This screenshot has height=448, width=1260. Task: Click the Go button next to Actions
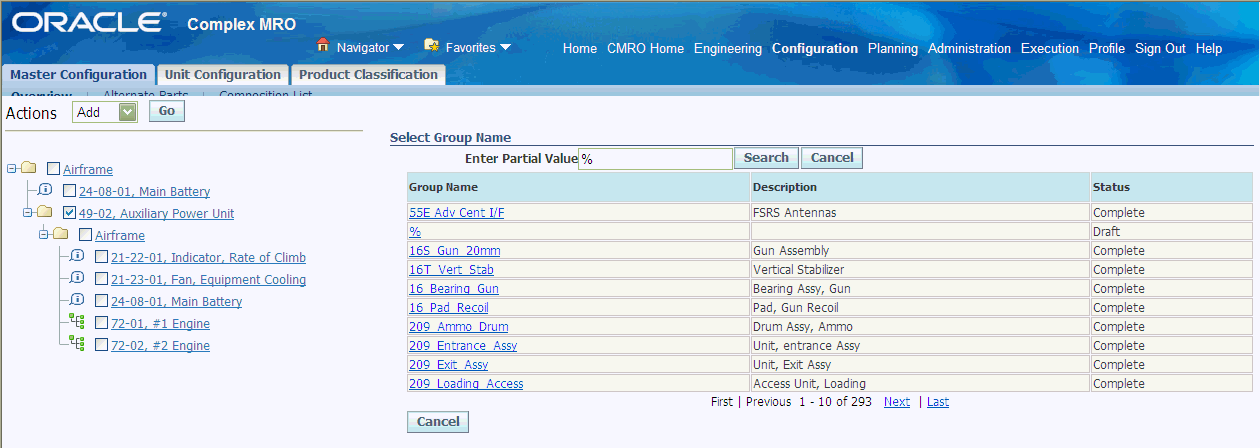pyautogui.click(x=167, y=111)
